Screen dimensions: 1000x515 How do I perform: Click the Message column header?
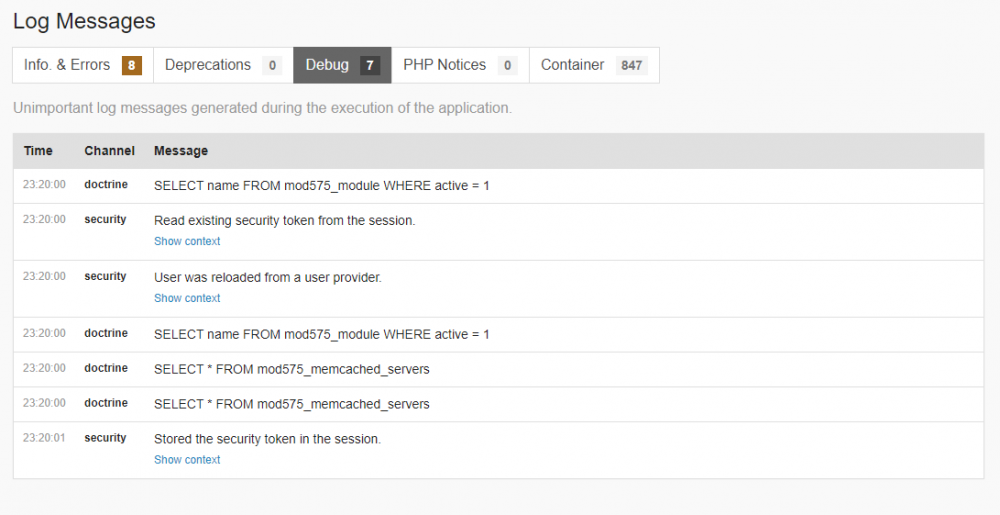click(181, 151)
